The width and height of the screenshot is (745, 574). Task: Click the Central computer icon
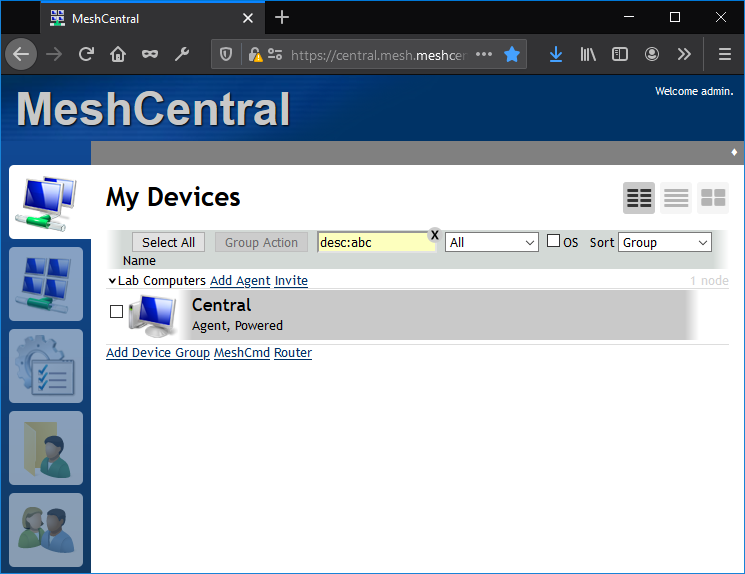click(x=153, y=315)
